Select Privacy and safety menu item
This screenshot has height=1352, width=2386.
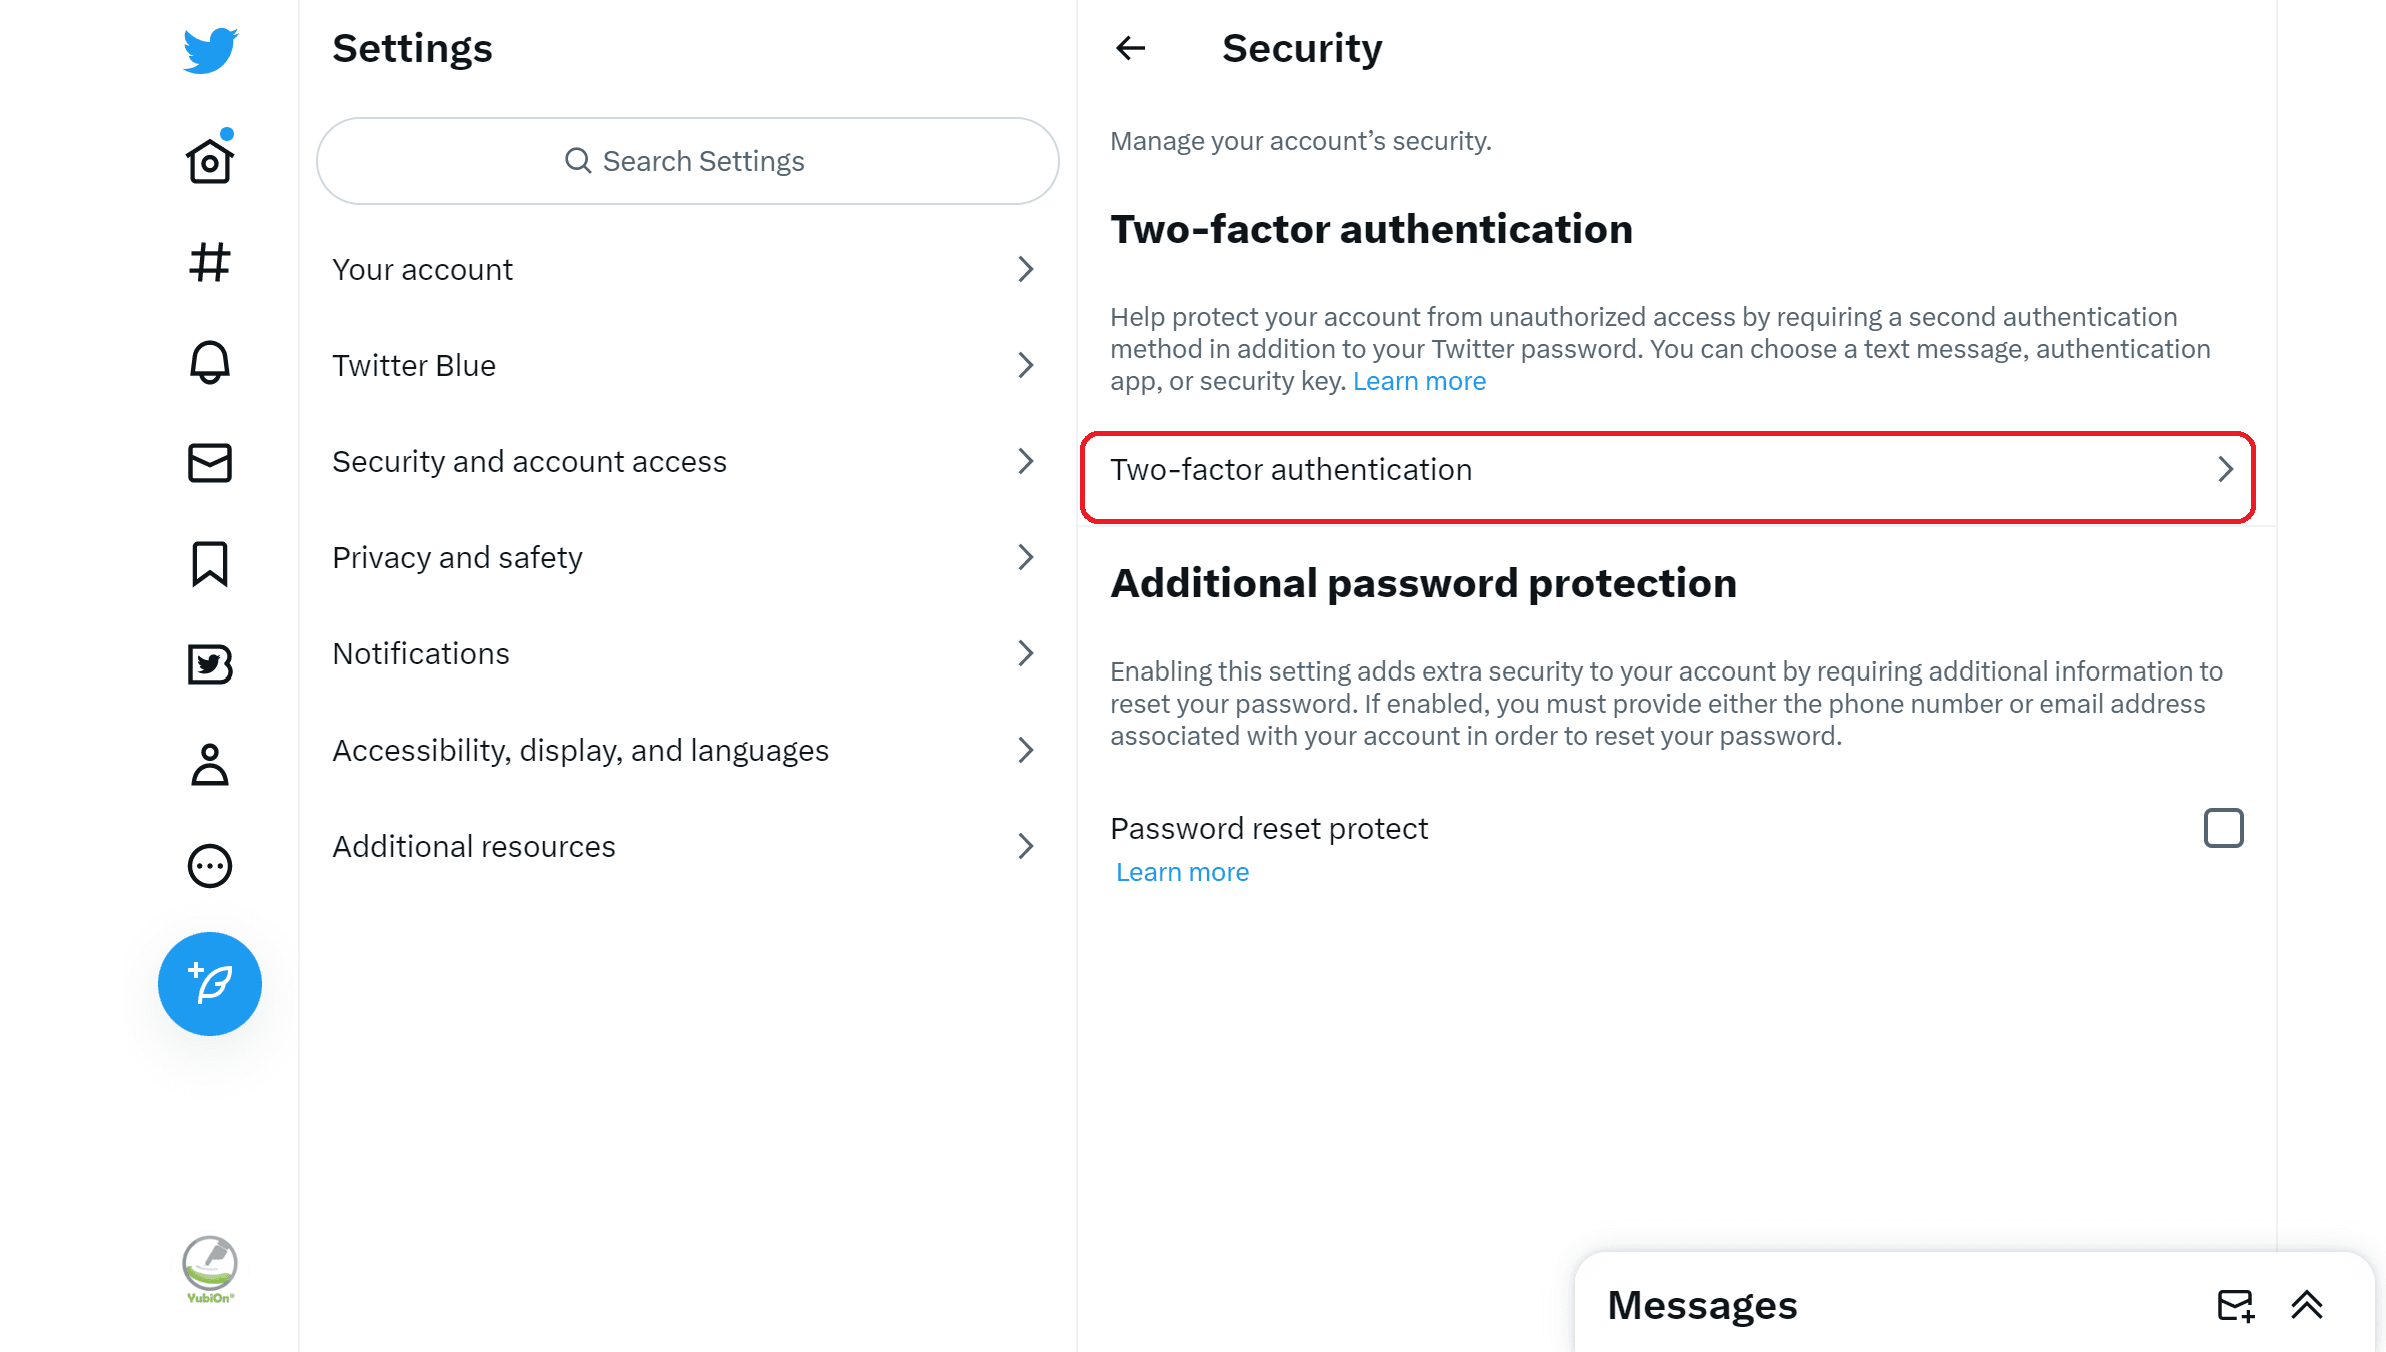point(687,557)
